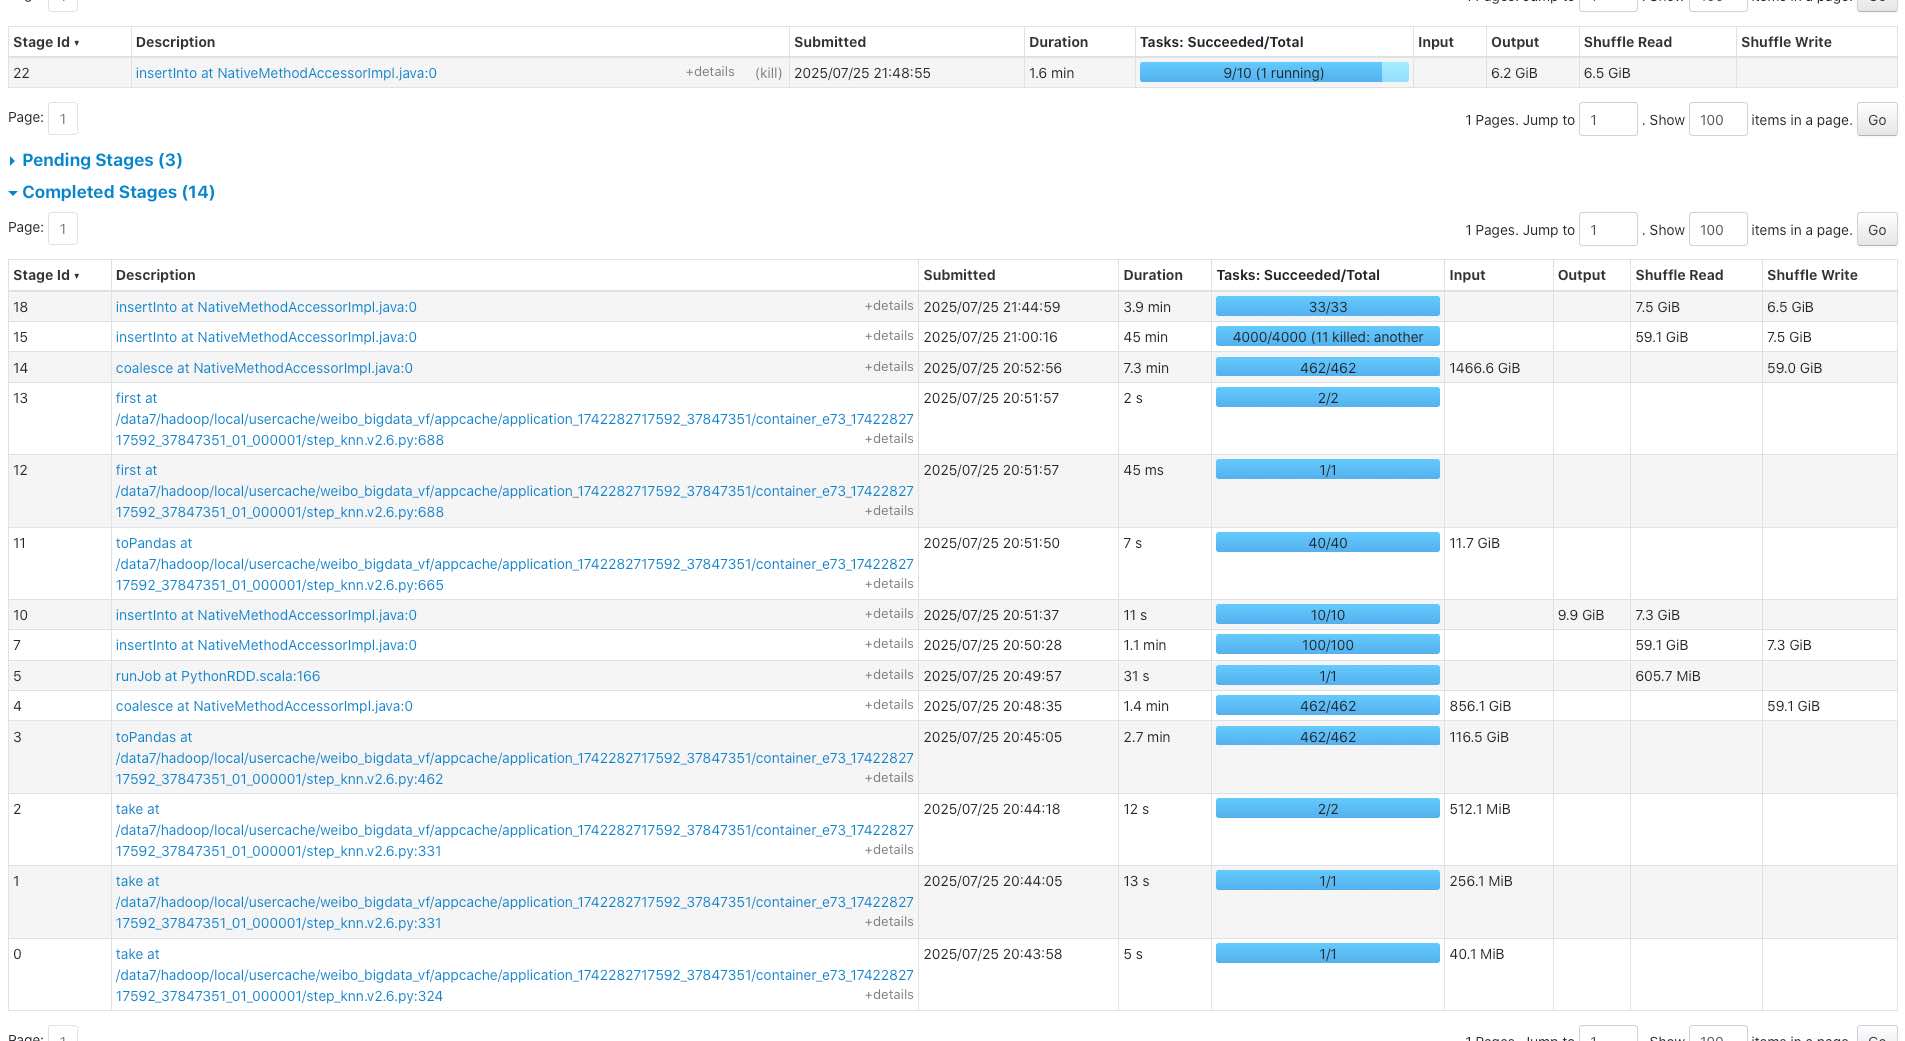Screen dimensions: 1905x1041
Task: Click the Go button in Completed Stages
Action: click(x=1876, y=230)
